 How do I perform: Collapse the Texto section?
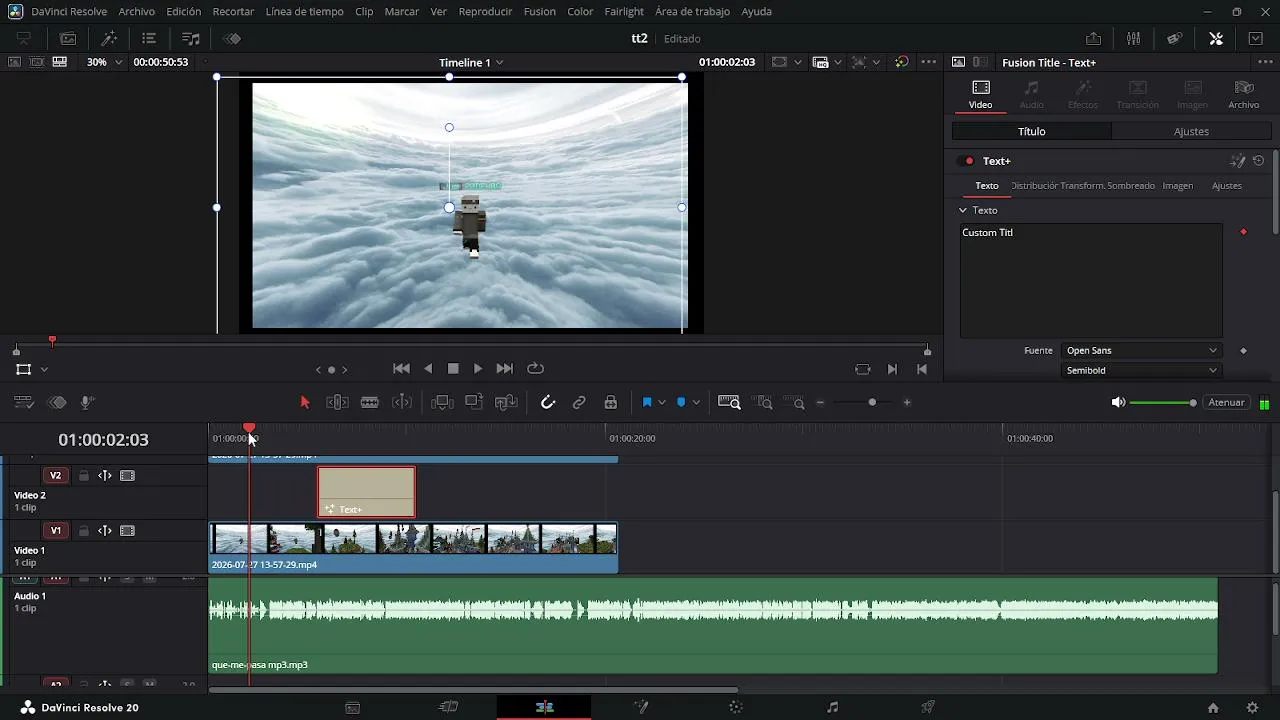pyautogui.click(x=963, y=210)
